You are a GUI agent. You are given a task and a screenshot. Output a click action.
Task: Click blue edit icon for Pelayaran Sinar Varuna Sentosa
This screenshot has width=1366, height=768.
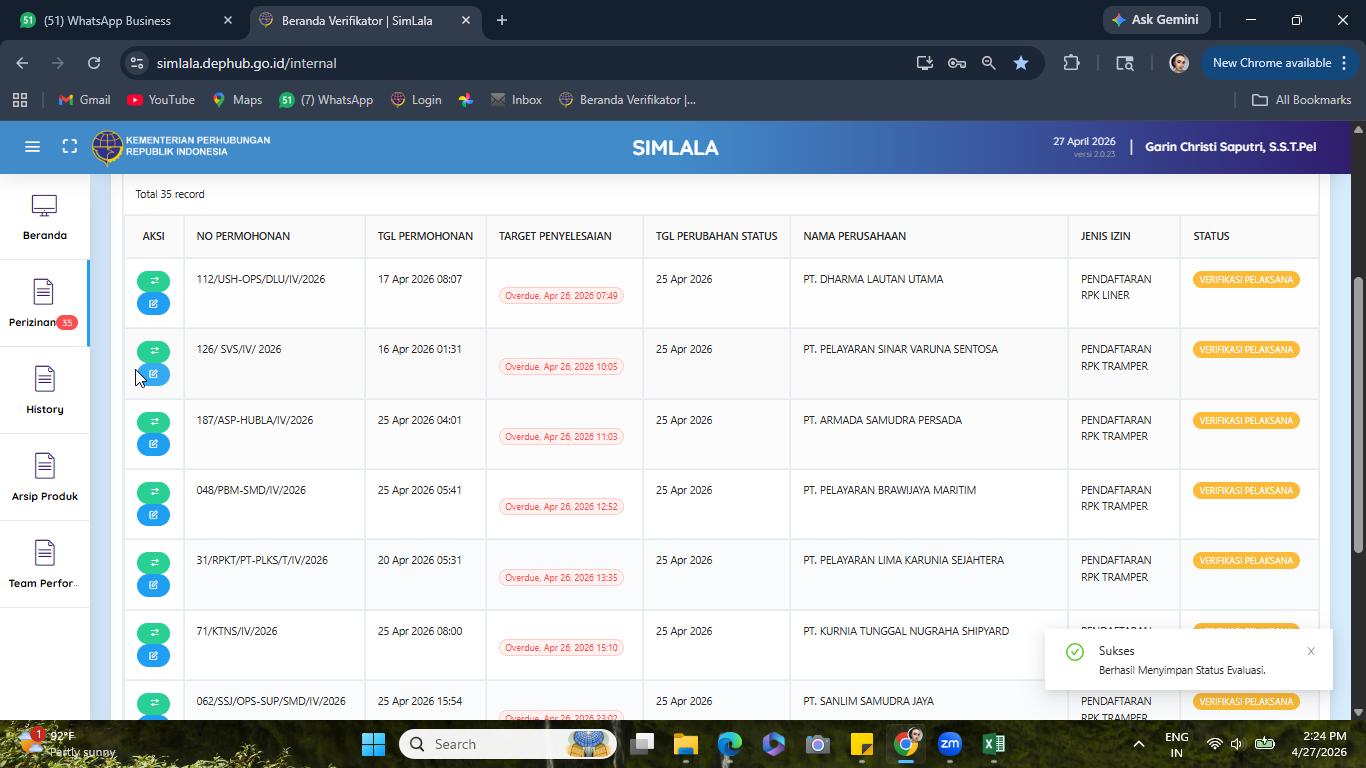pos(154,374)
